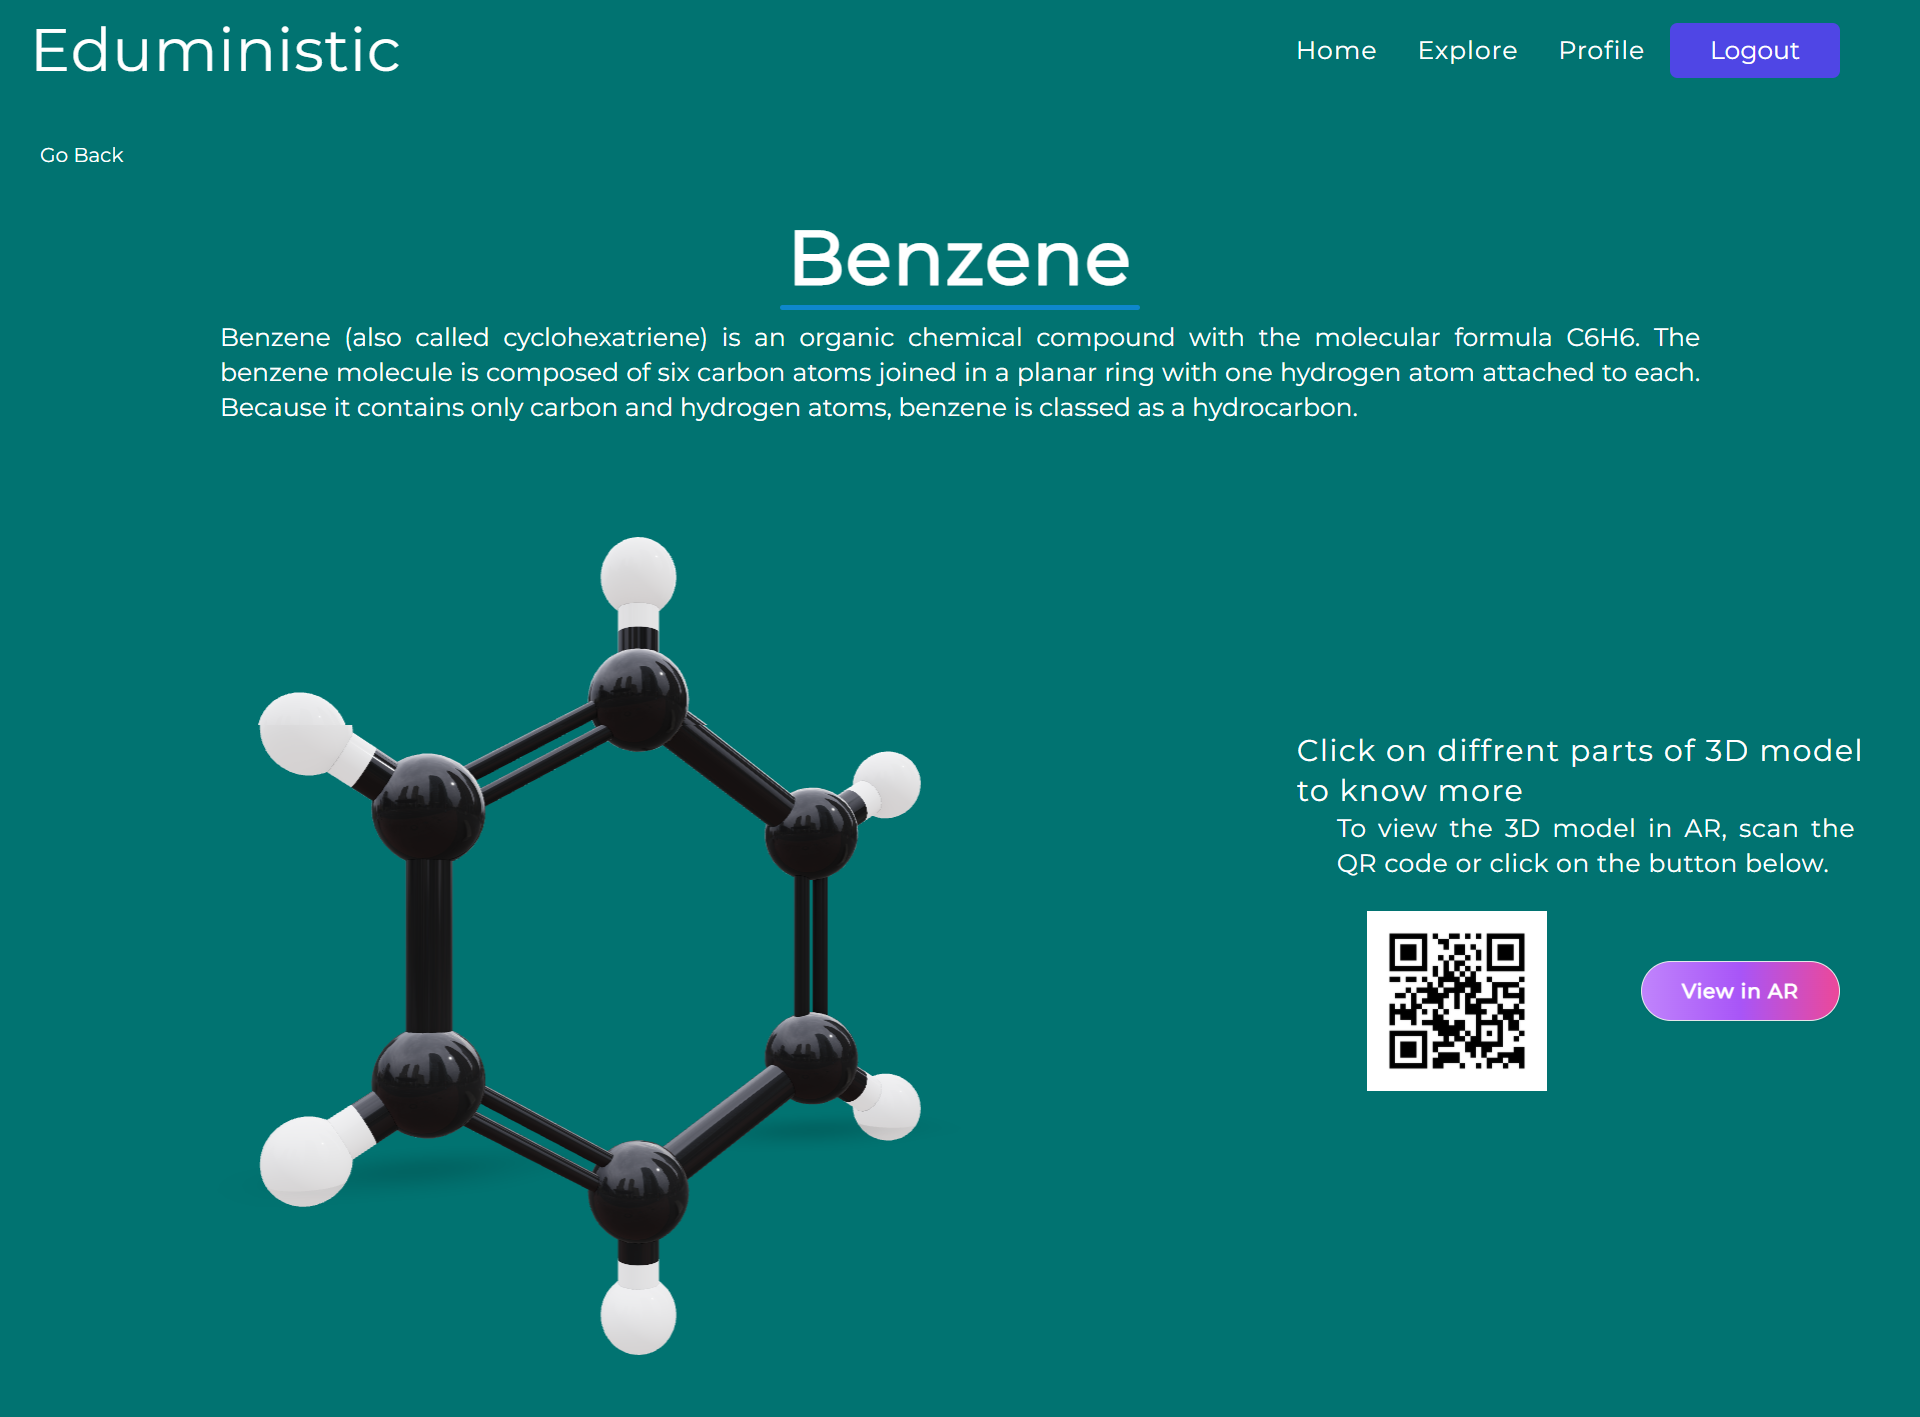Select the lower-left hydrogen atom
The width and height of the screenshot is (1920, 1417).
305,1160
